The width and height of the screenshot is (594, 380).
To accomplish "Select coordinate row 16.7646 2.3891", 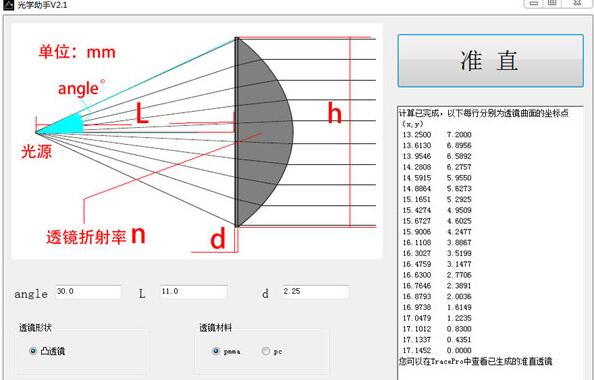I will tap(437, 286).
